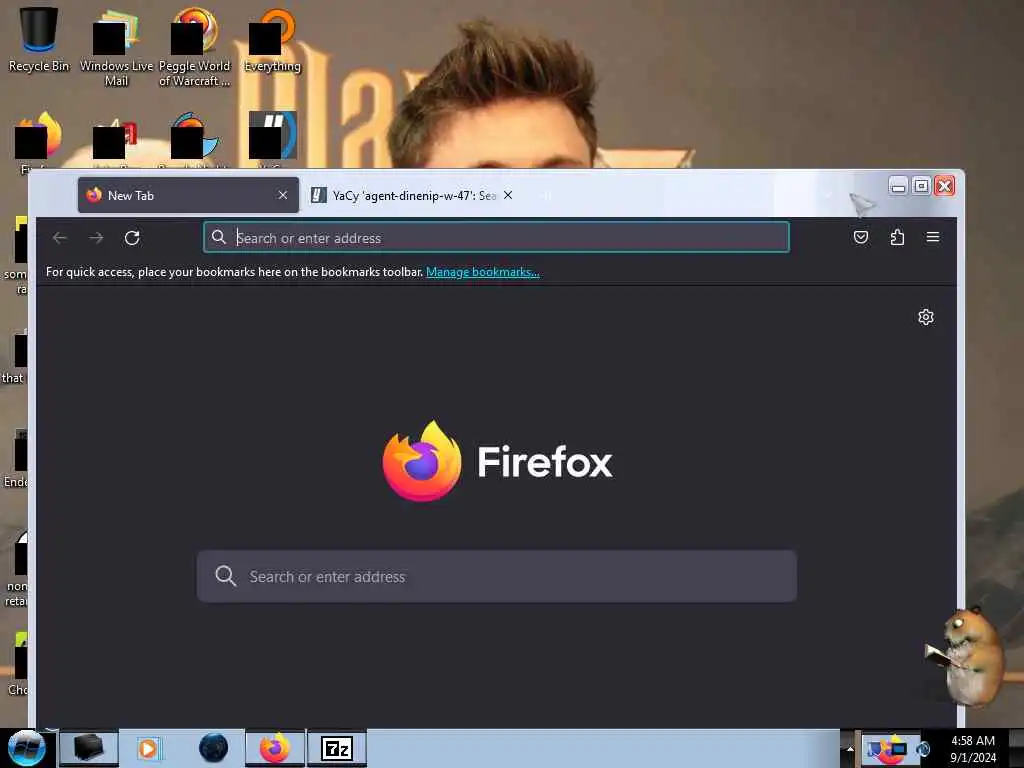Close the YaCy 'agent-dinenip-w-47' tab
This screenshot has width=1024, height=768.
(x=508, y=195)
